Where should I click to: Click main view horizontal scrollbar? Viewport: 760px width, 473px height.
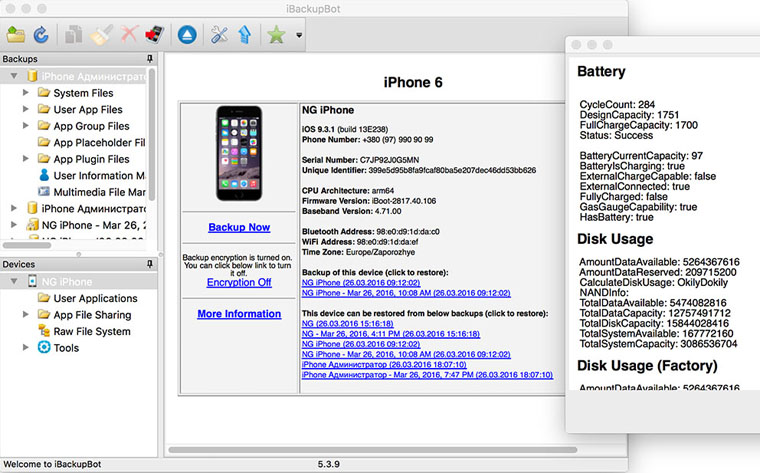coord(372,450)
